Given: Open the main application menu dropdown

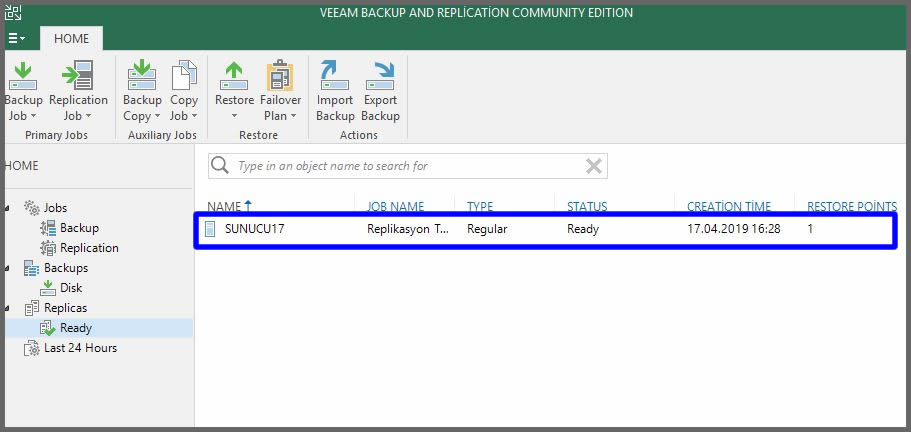Looking at the screenshot, I should pos(17,39).
